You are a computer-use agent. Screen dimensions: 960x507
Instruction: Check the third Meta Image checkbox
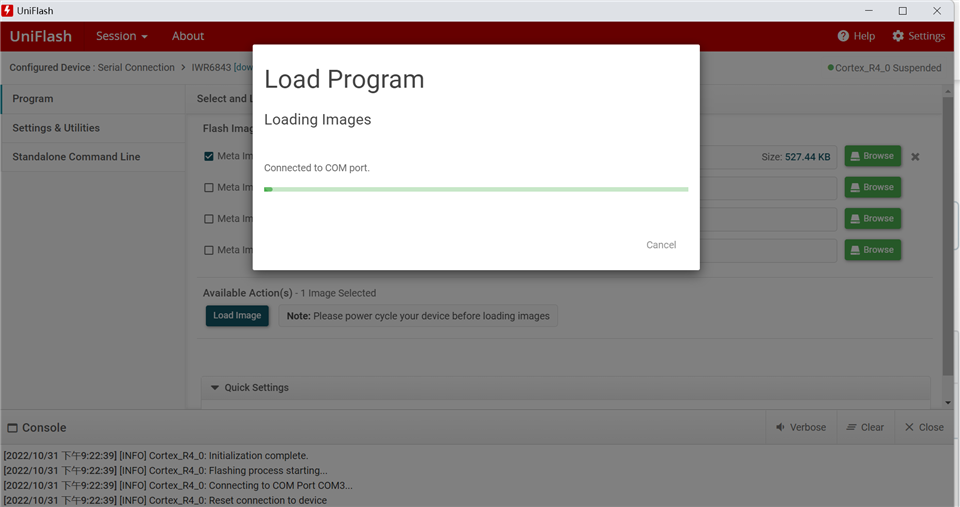209,219
